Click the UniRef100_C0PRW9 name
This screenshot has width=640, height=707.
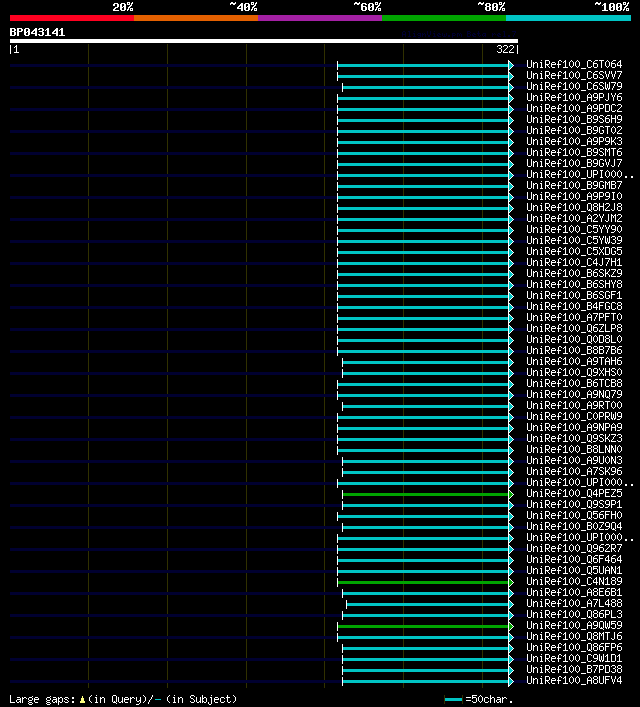tap(574, 417)
